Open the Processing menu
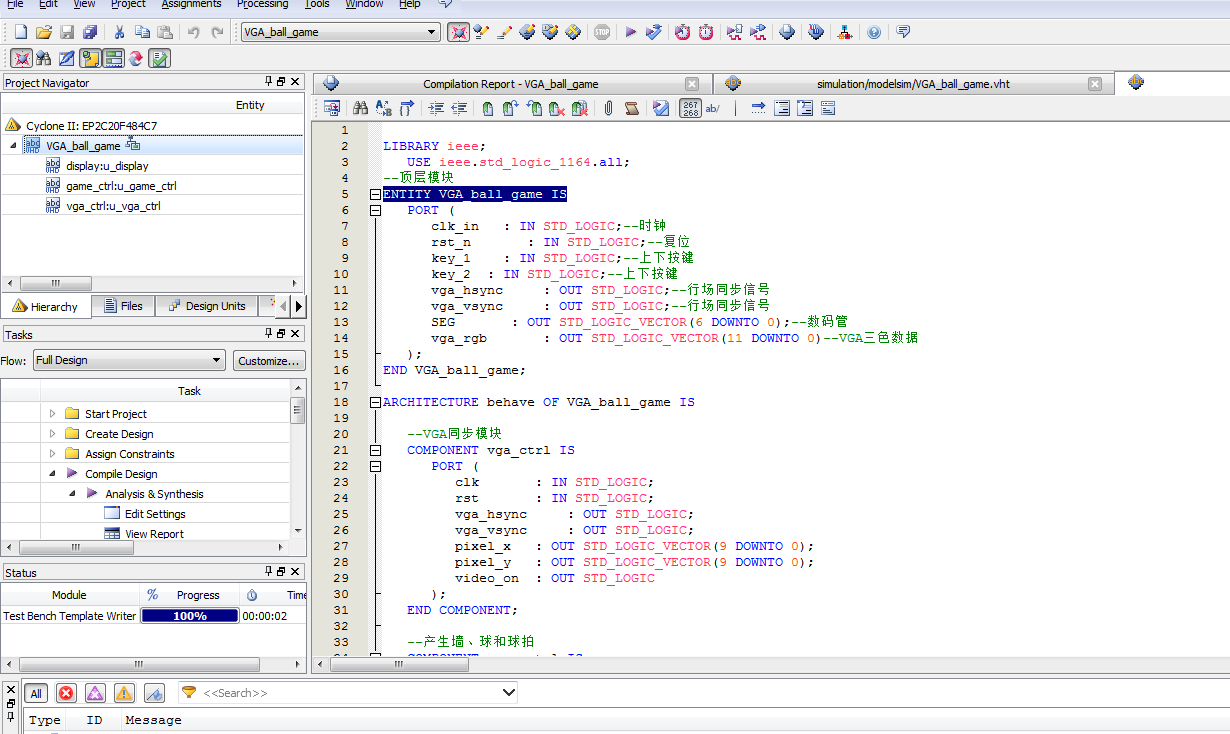The image size is (1230, 734). 262,4
